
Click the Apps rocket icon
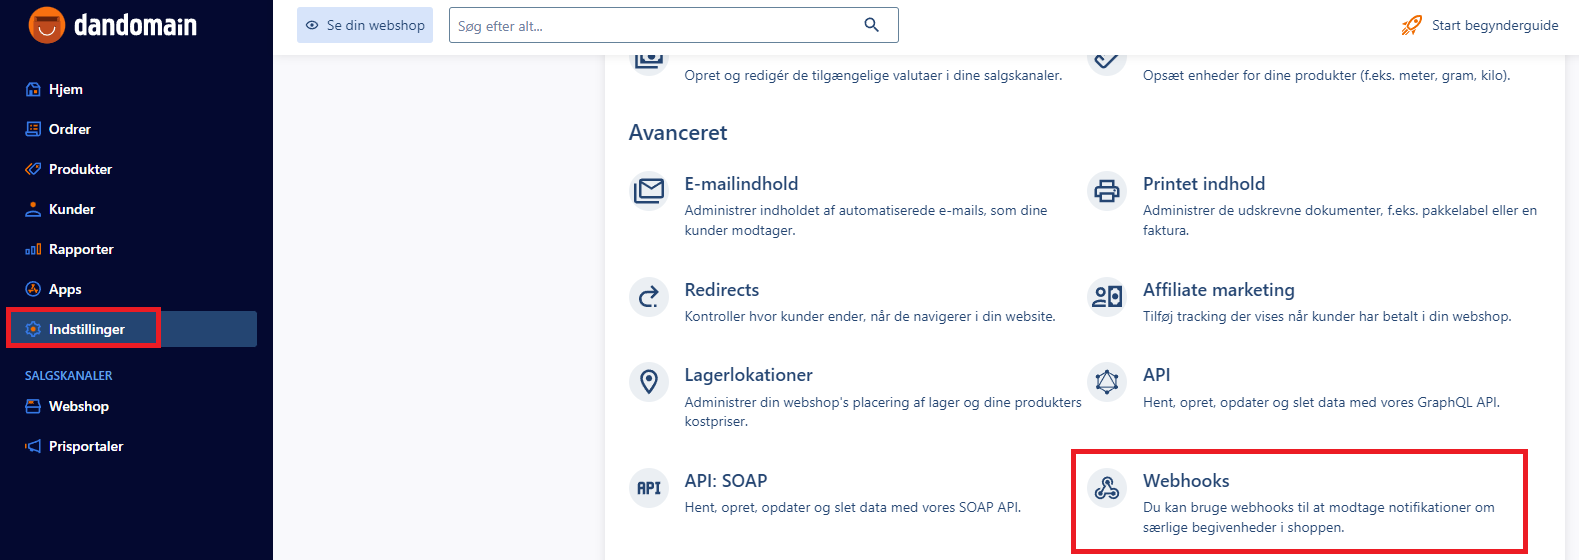pyautogui.click(x=33, y=289)
